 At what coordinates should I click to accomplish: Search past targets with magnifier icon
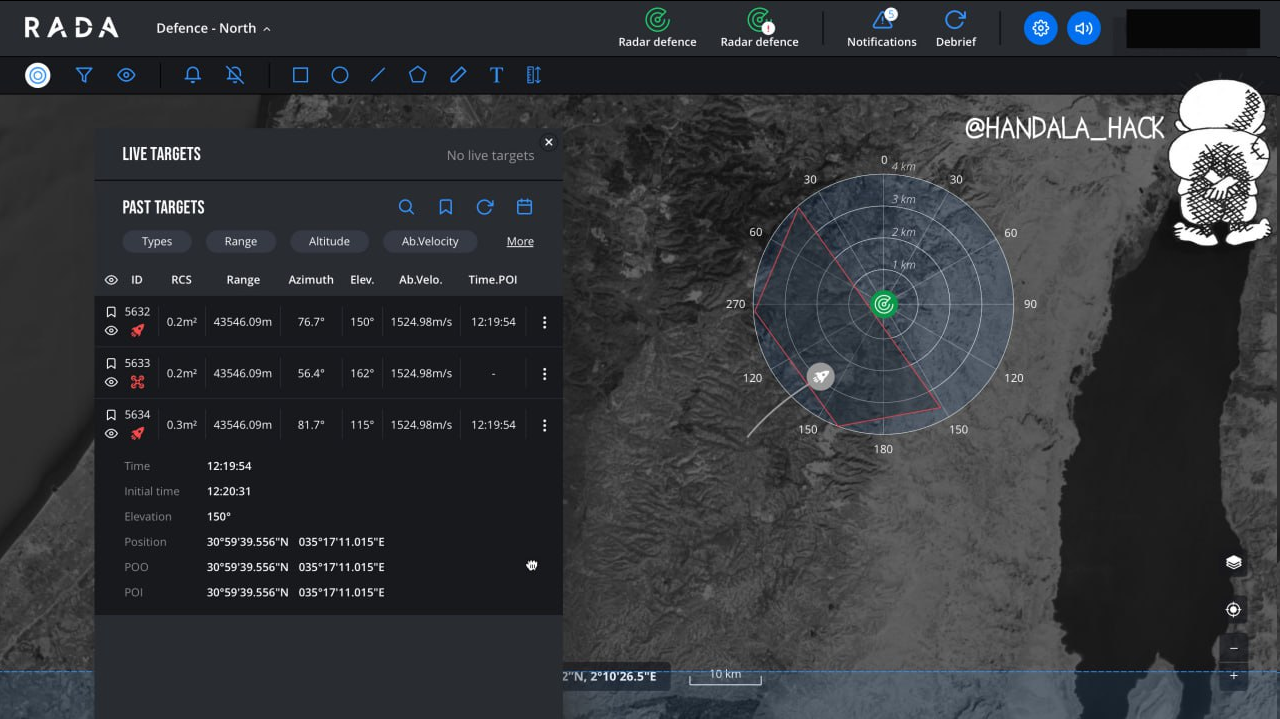(x=406, y=207)
